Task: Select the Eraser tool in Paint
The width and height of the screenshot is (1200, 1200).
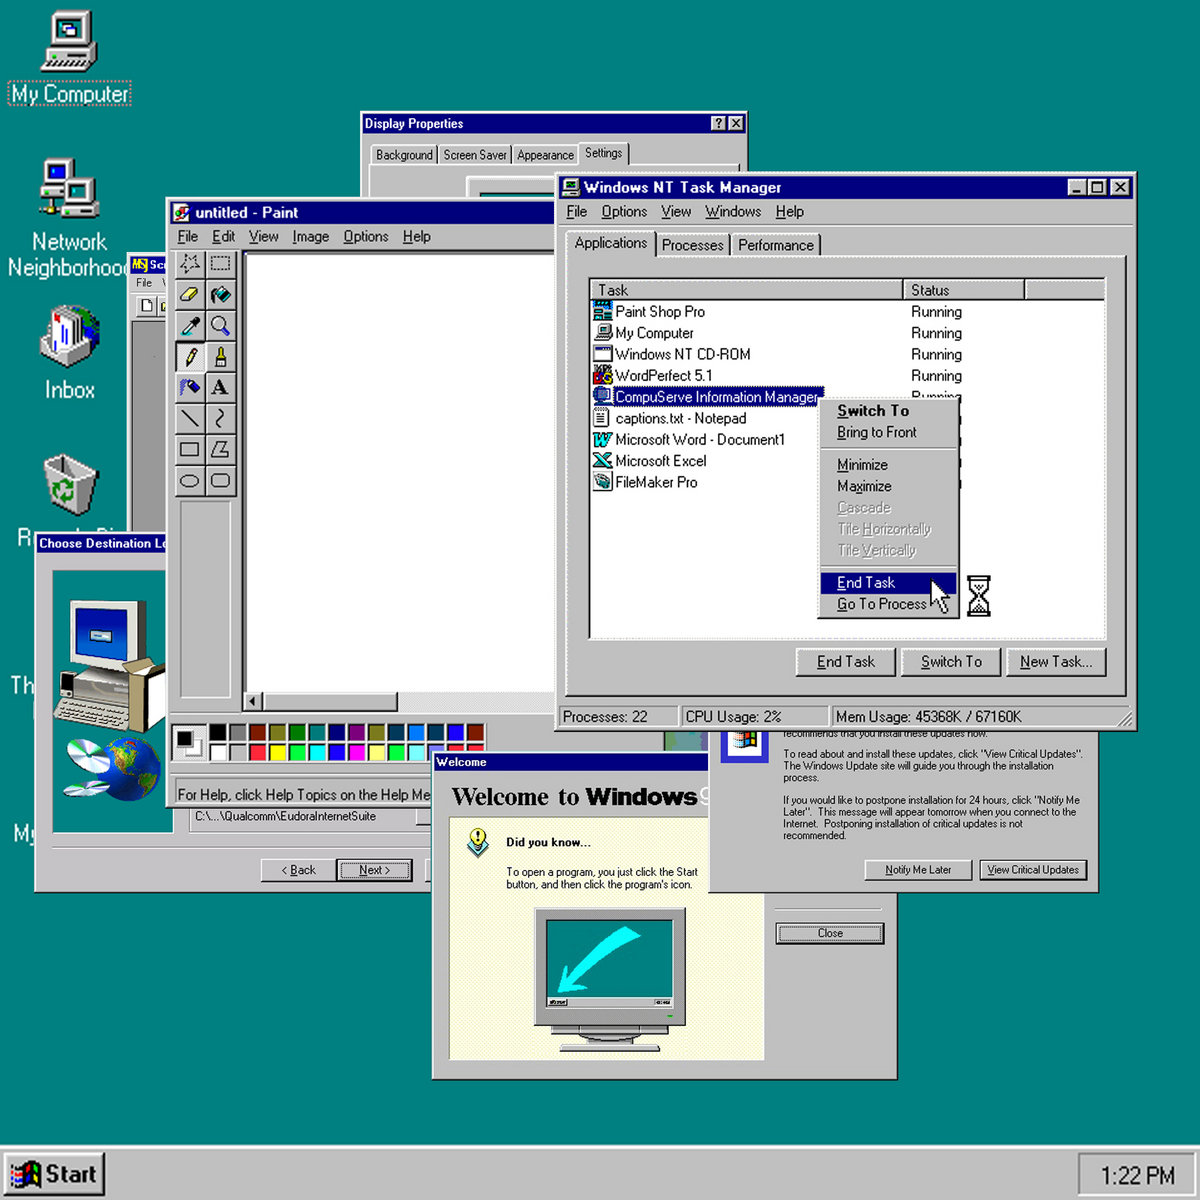Action: [x=189, y=295]
